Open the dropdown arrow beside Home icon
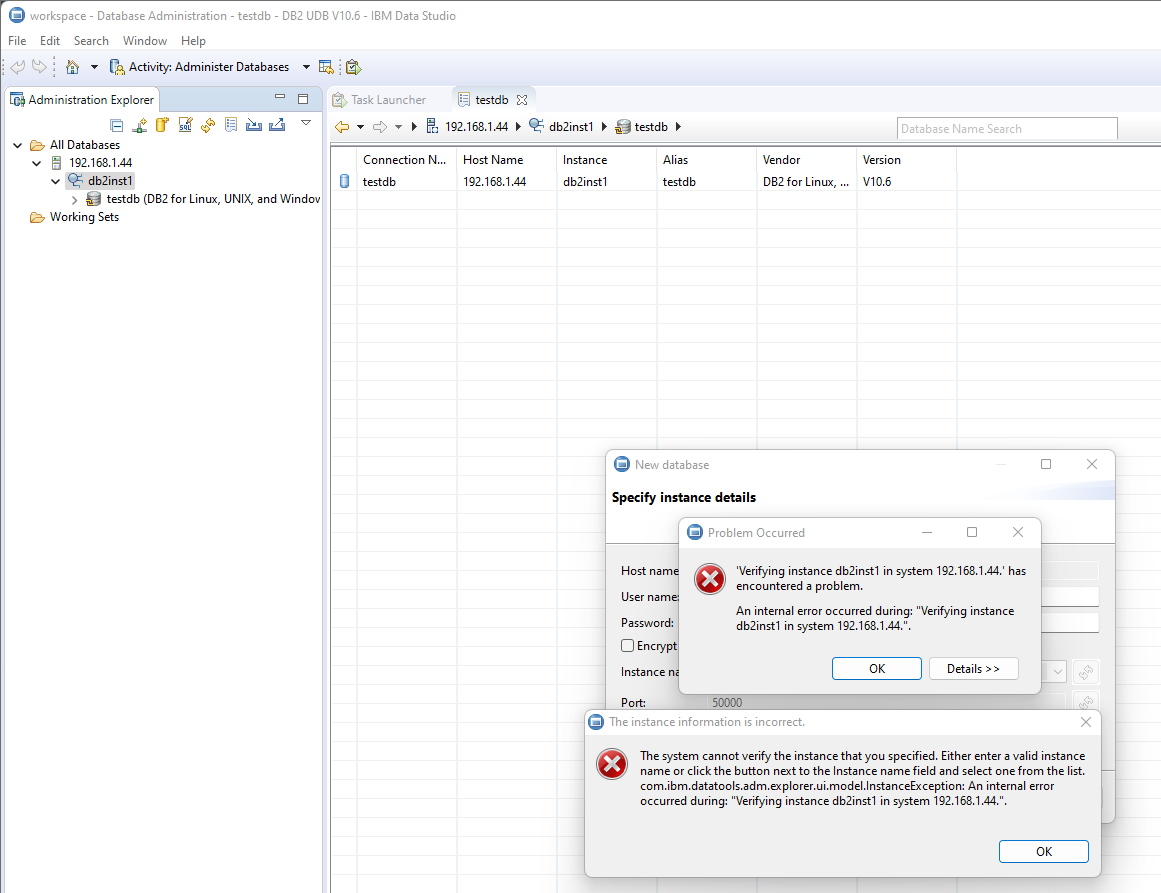Image resolution: width=1161 pixels, height=893 pixels. [x=94, y=67]
